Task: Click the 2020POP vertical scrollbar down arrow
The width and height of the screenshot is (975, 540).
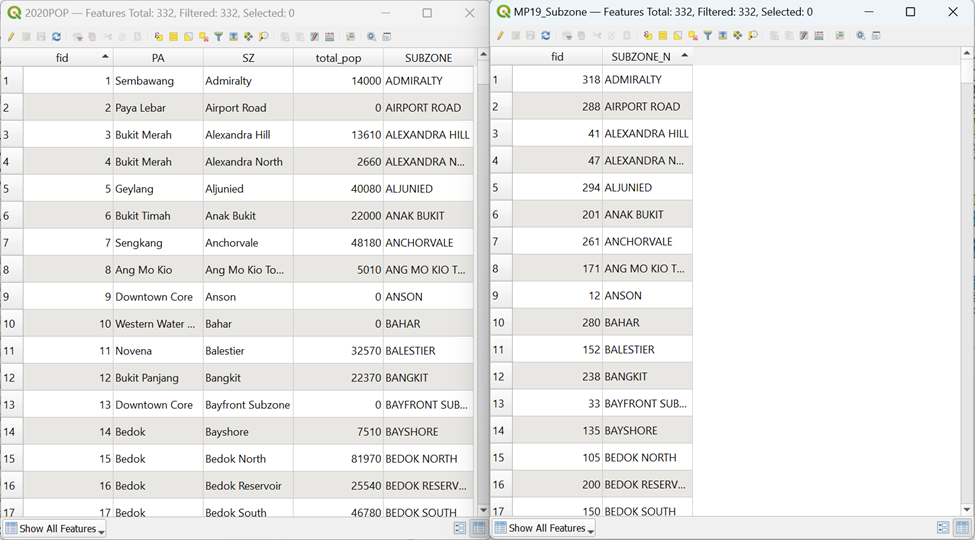Action: (x=482, y=511)
